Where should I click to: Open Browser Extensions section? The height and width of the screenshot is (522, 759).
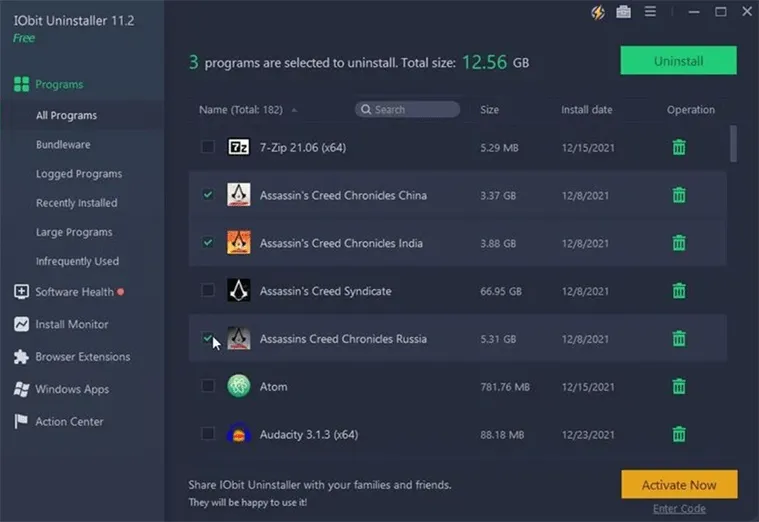(83, 357)
